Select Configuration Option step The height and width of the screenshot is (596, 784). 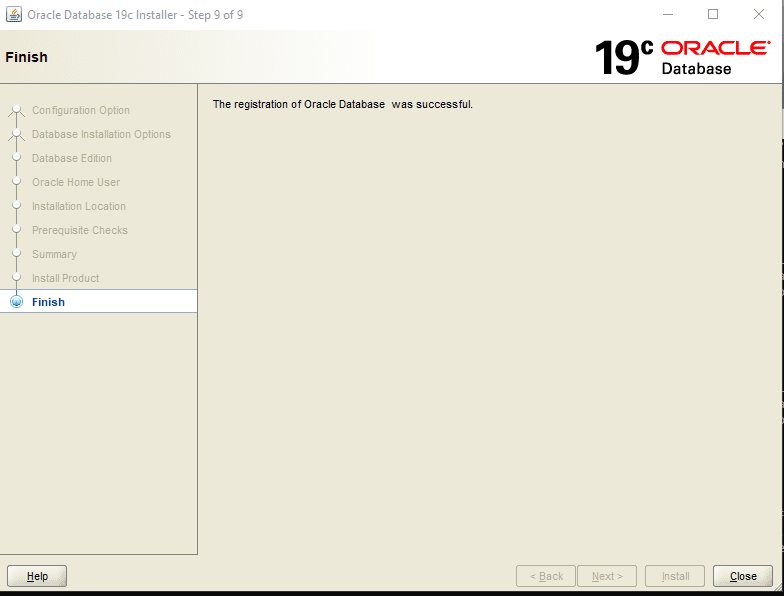pyautogui.click(x=80, y=110)
